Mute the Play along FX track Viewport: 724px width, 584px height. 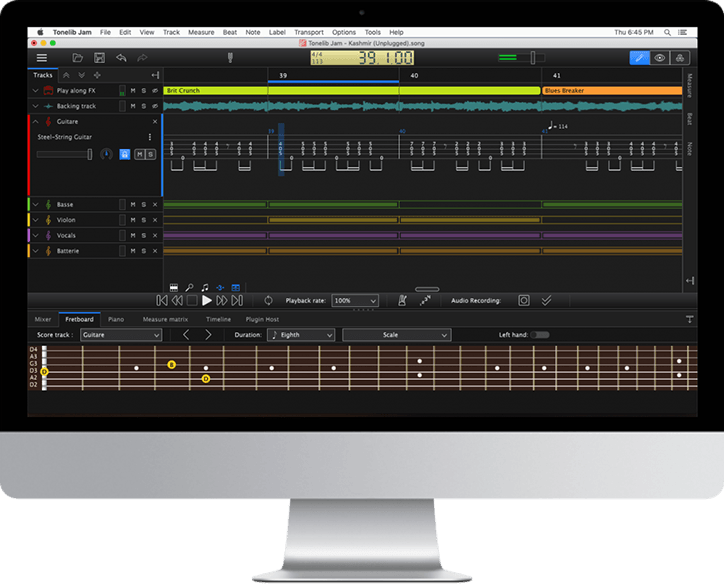point(133,90)
